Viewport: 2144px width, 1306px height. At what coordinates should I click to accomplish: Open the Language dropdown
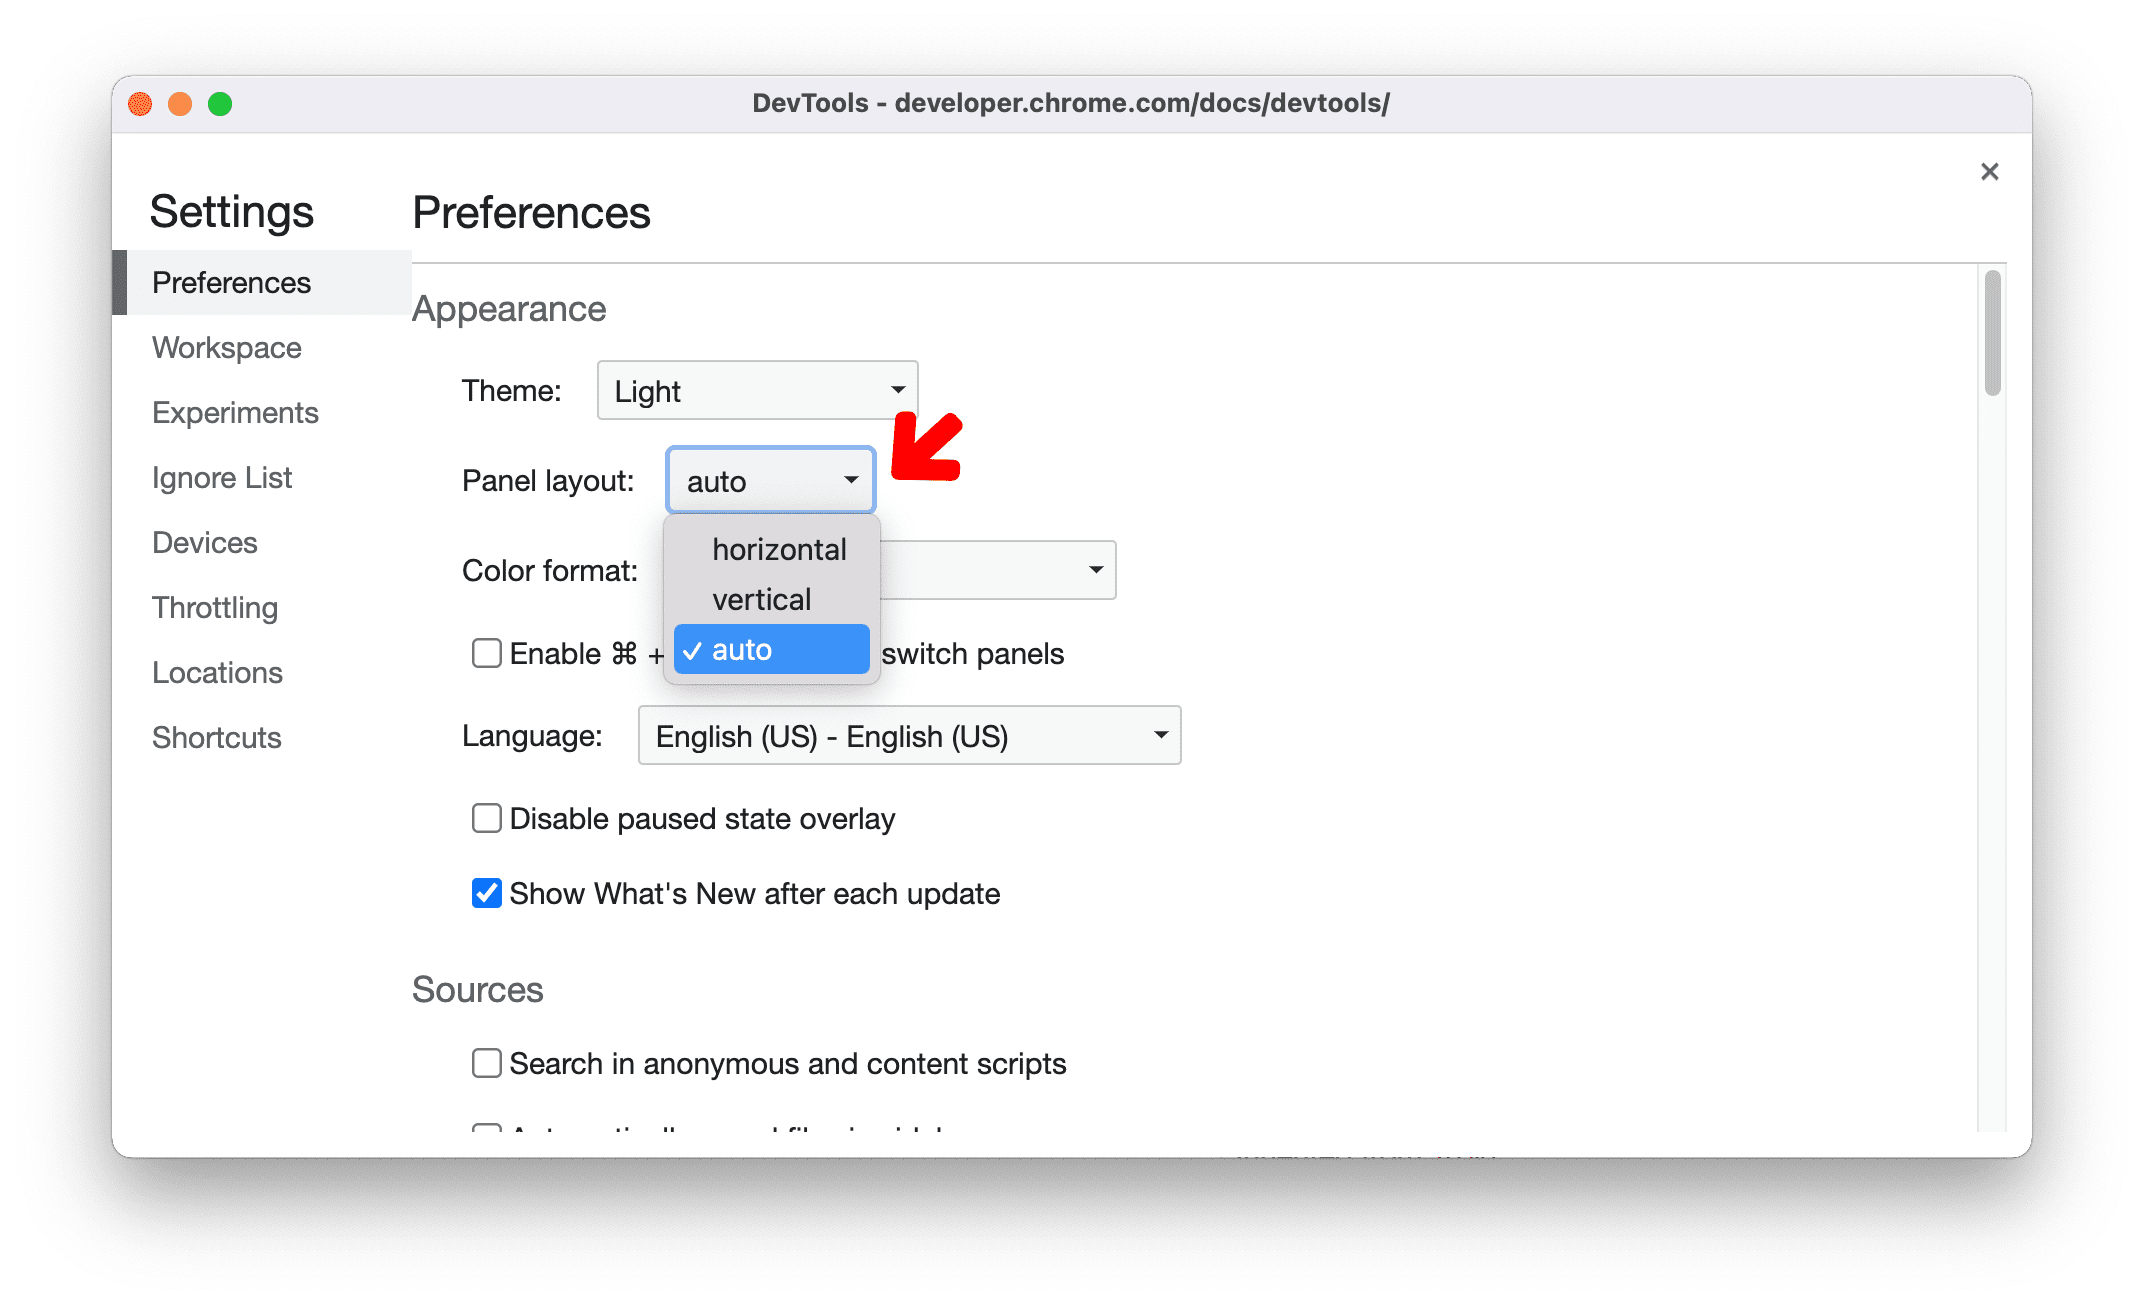[x=904, y=735]
